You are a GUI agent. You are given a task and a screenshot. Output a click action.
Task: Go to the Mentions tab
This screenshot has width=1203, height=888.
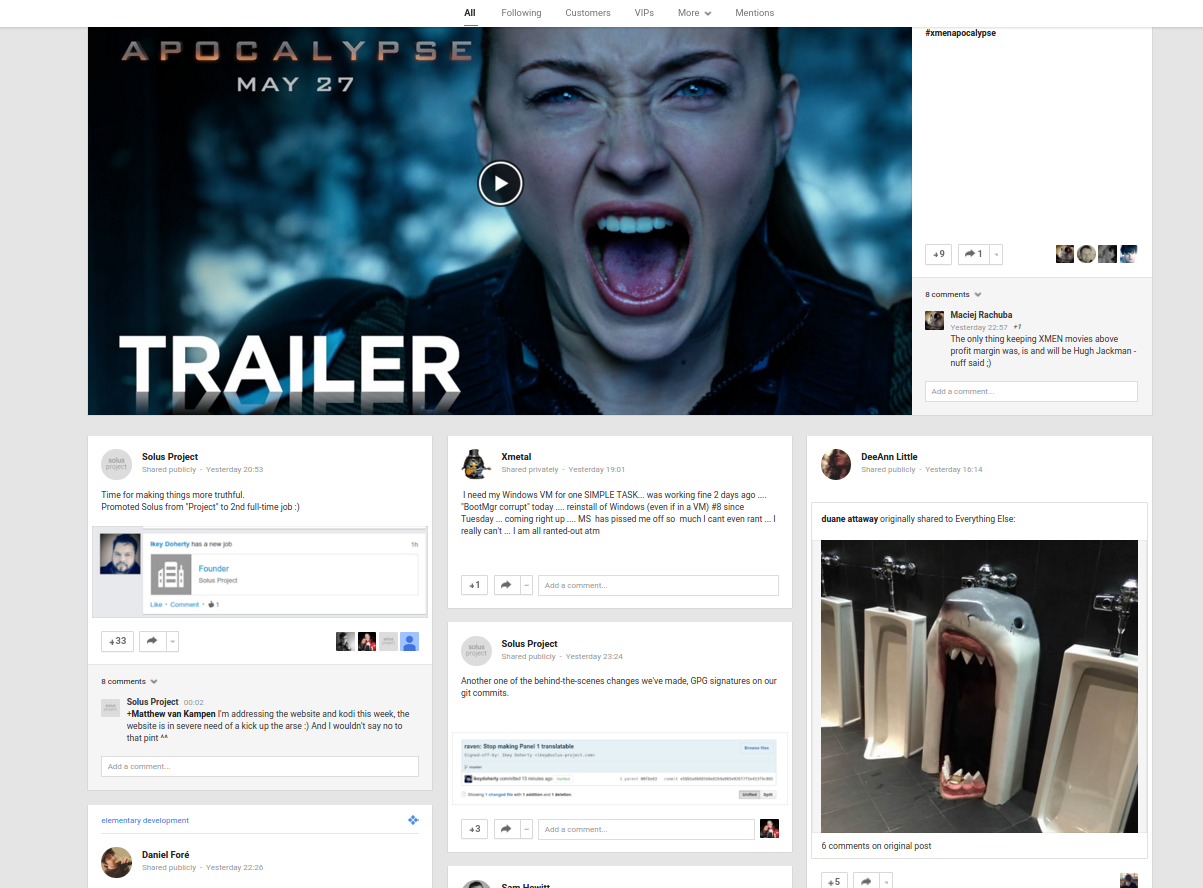click(754, 13)
